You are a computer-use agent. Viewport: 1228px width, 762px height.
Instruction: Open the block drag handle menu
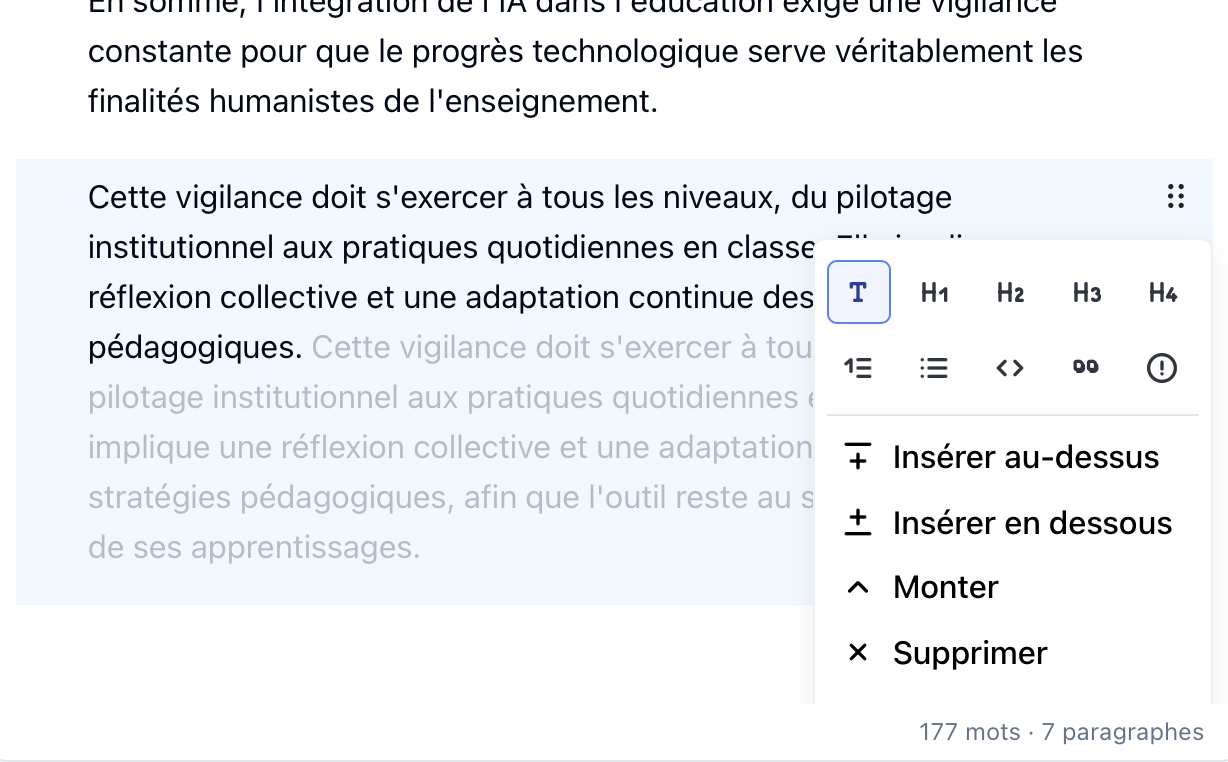pyautogui.click(x=1176, y=197)
